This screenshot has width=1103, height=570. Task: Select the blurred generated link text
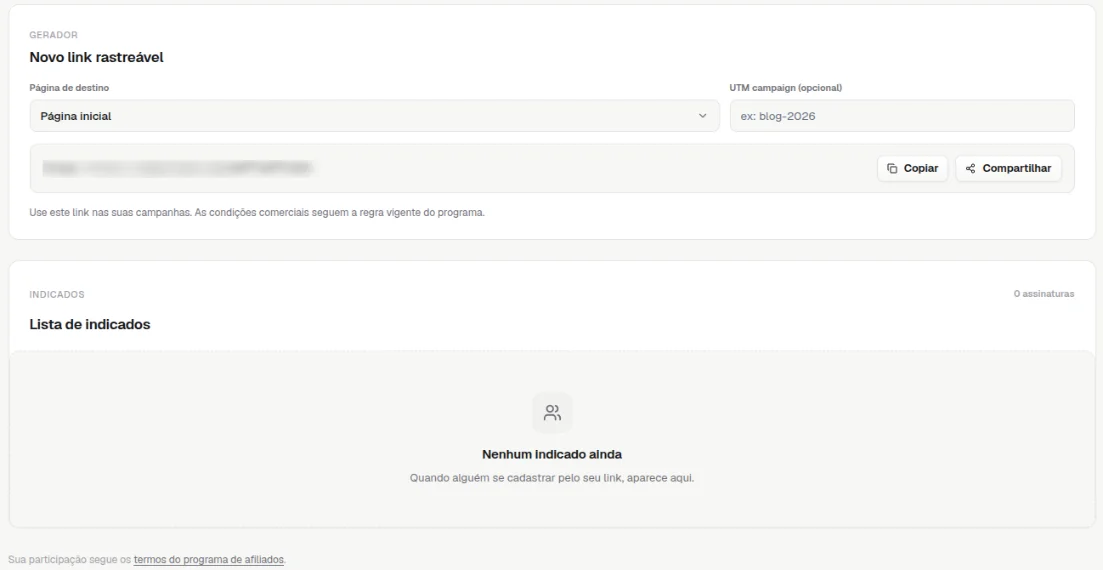177,168
